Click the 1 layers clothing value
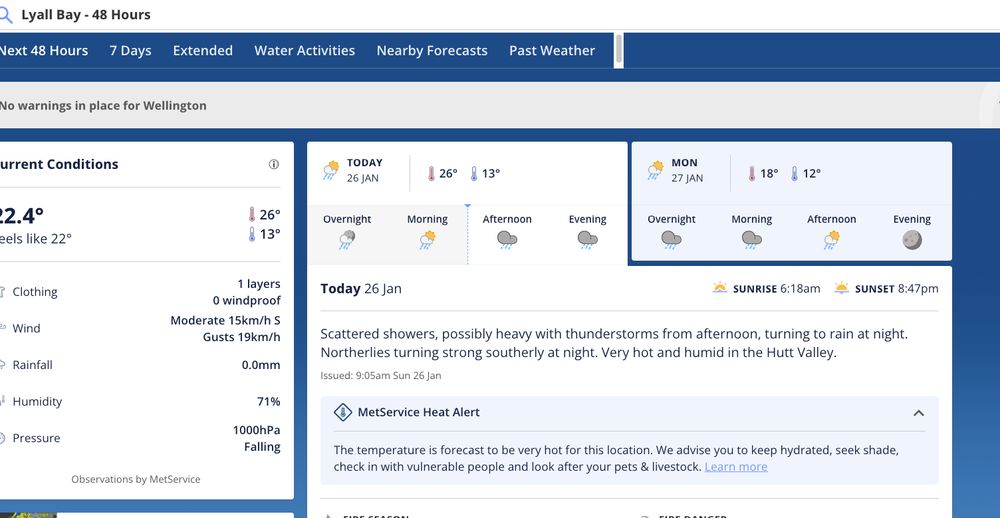This screenshot has width=1000, height=518. [x=259, y=284]
